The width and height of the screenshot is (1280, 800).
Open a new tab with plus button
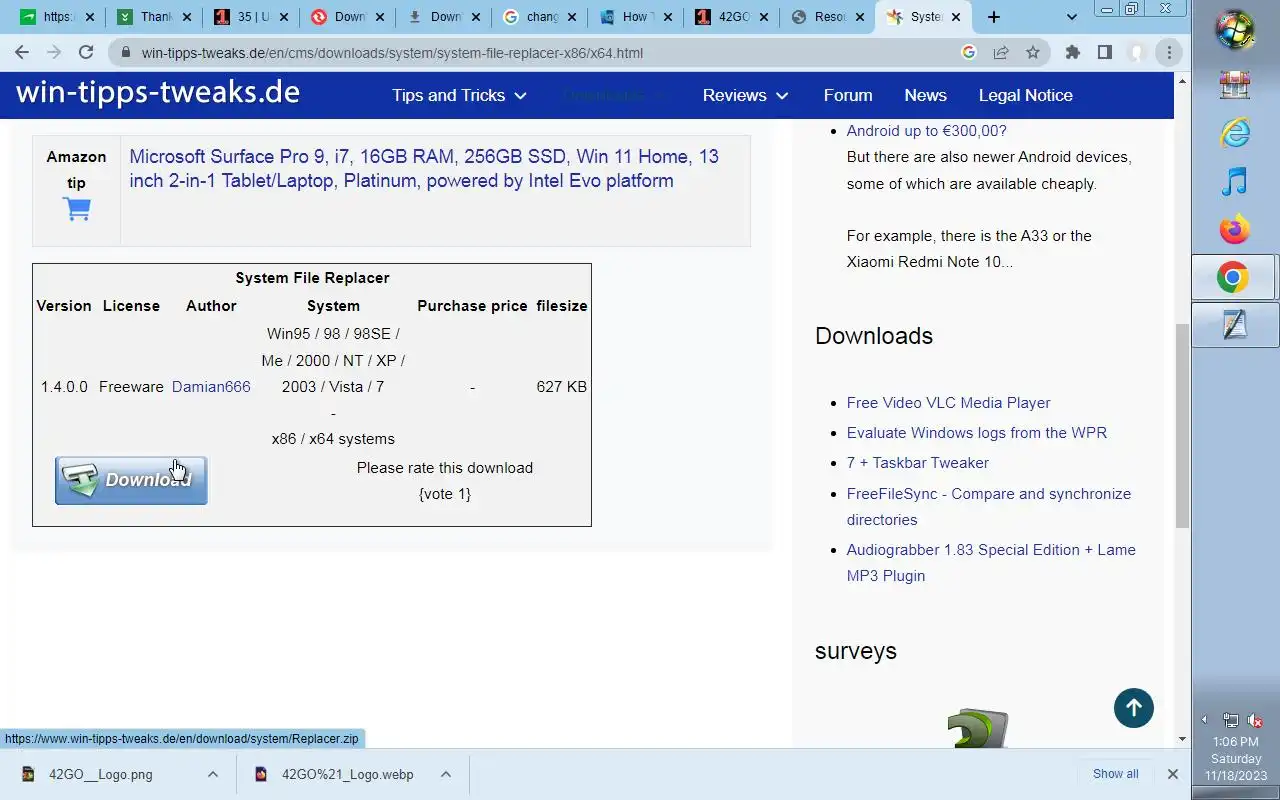coord(993,17)
